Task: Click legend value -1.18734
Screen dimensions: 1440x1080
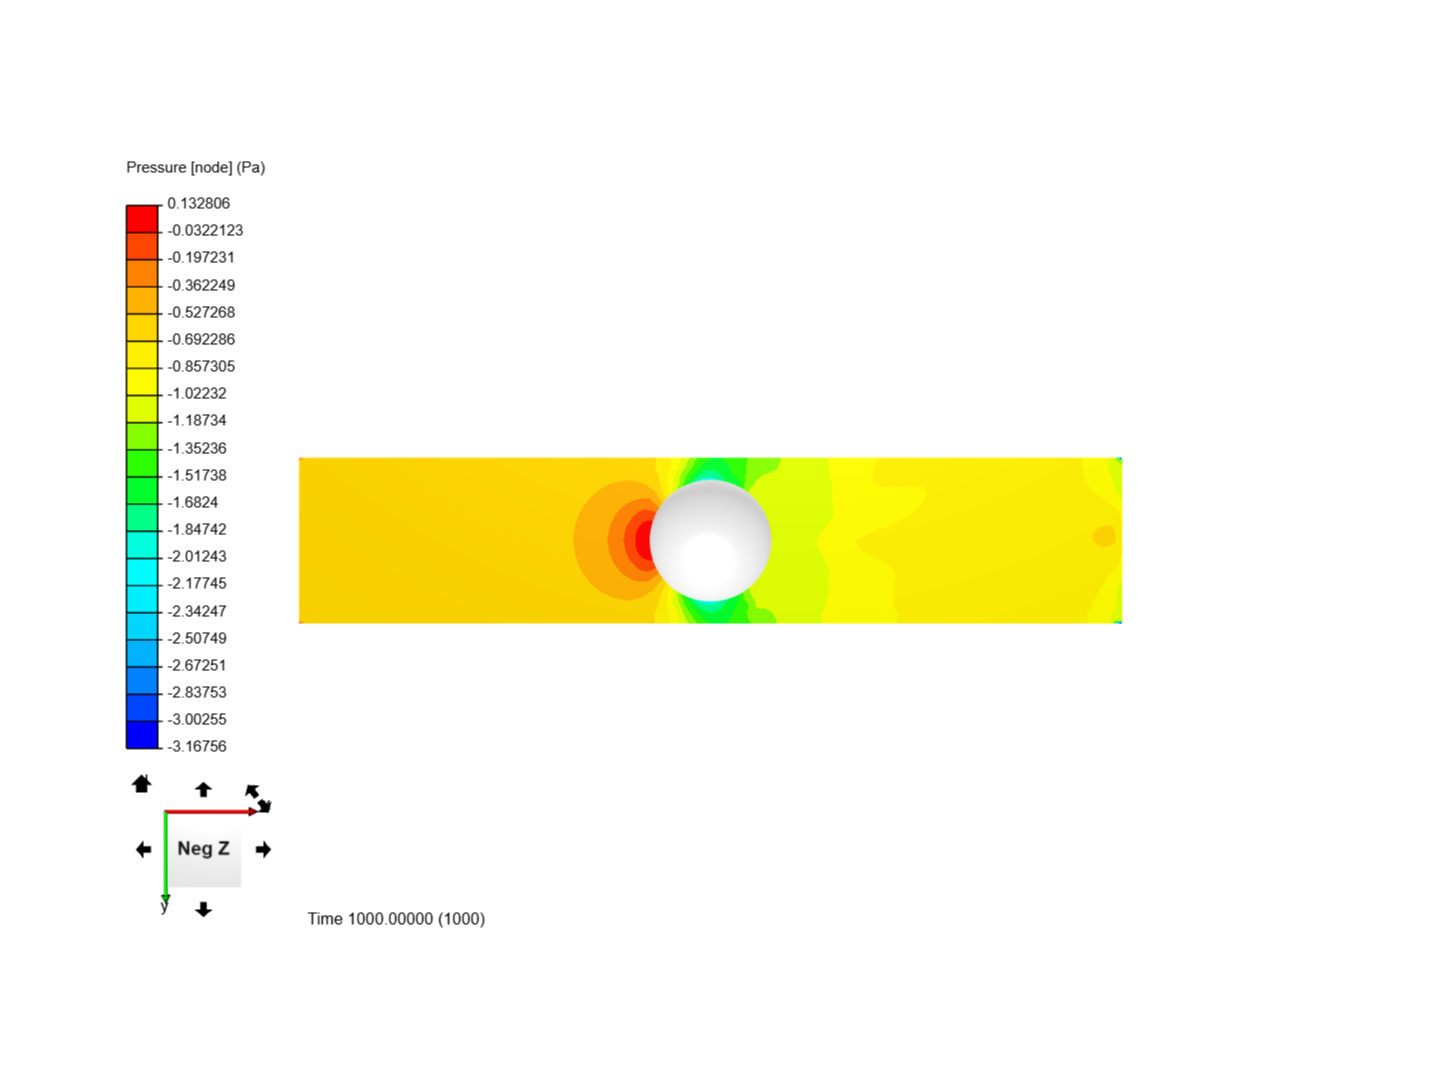Action: click(x=197, y=420)
